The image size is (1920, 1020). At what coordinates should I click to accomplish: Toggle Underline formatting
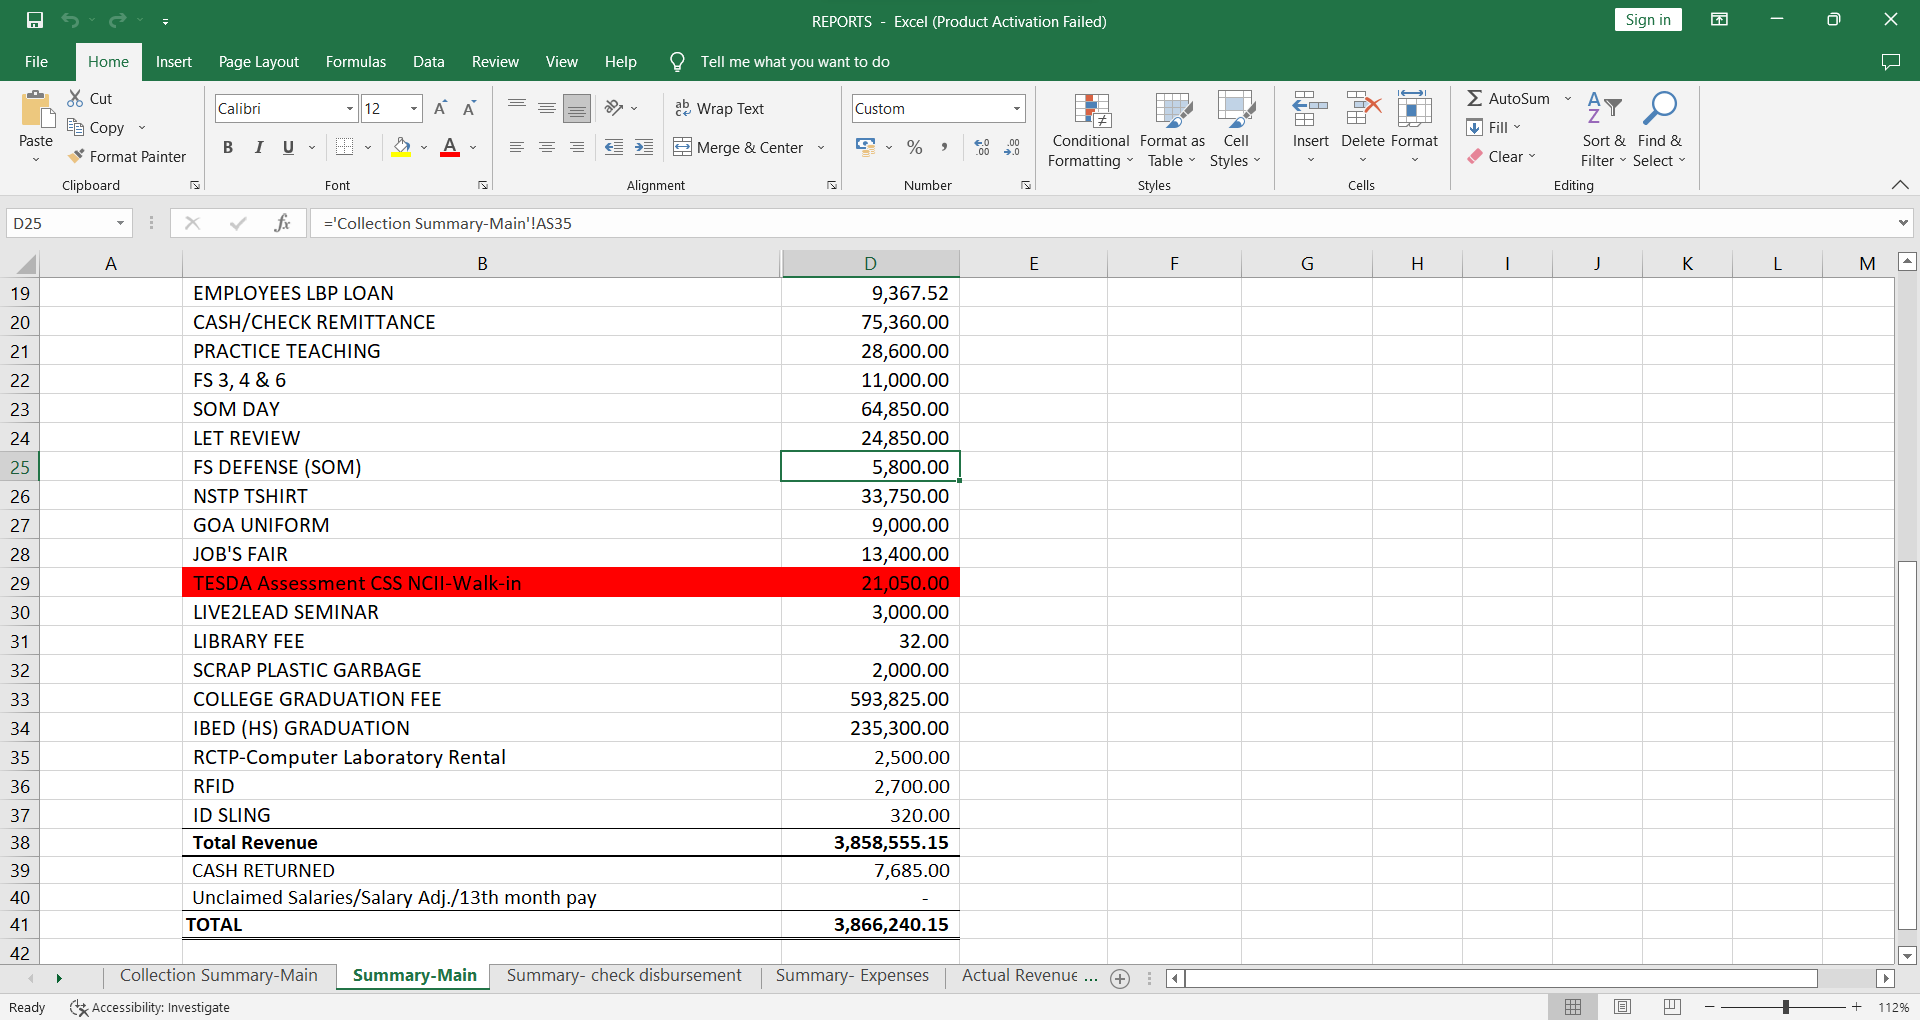click(x=288, y=147)
